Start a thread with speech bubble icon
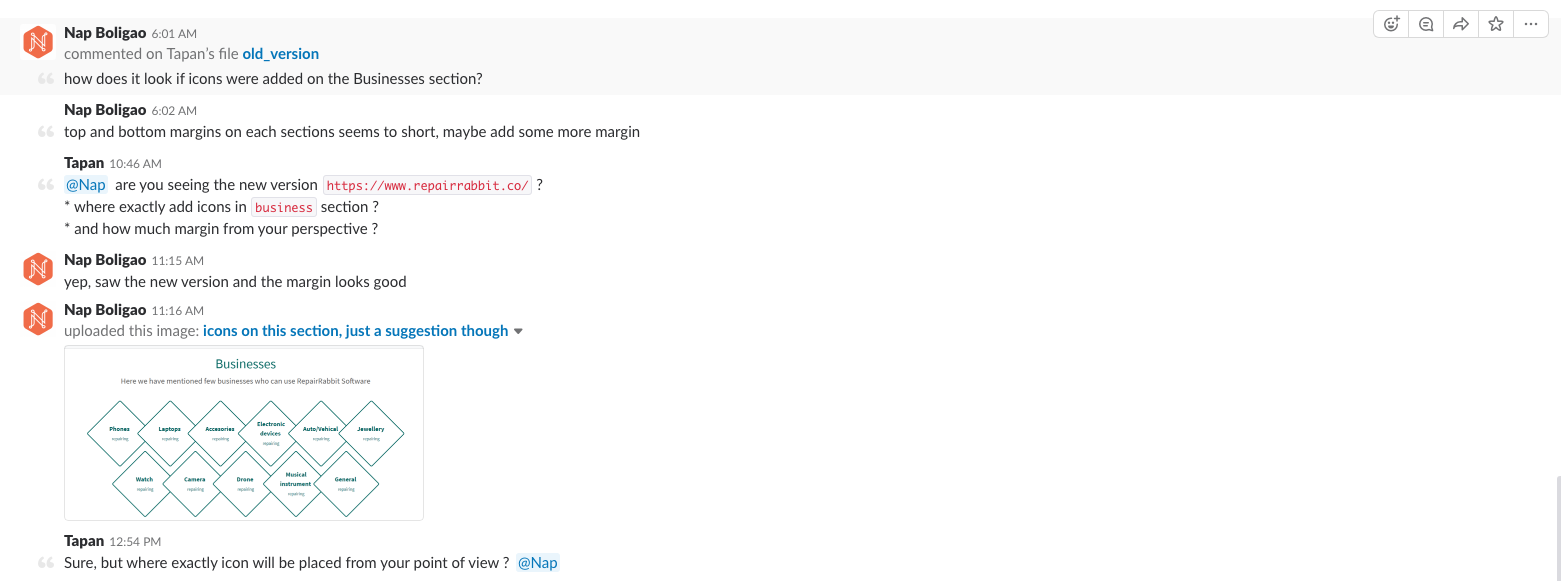This screenshot has height=581, width=1561. (x=1426, y=25)
